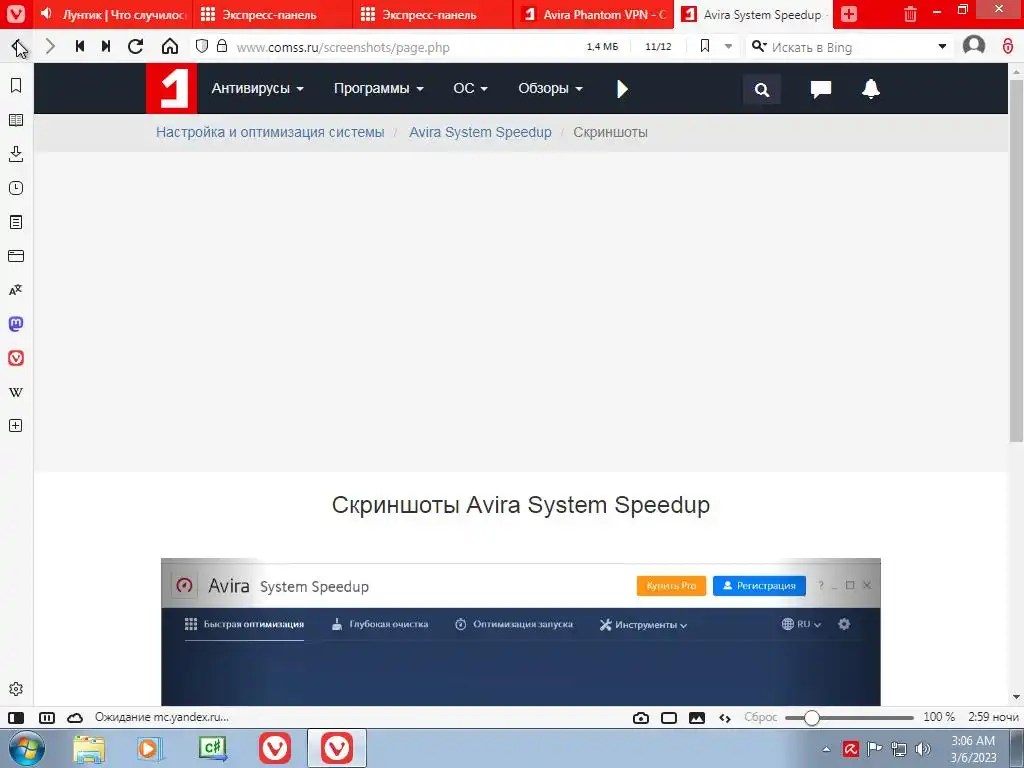Open Avira System Speedup breadcrumb link

[x=480, y=133]
